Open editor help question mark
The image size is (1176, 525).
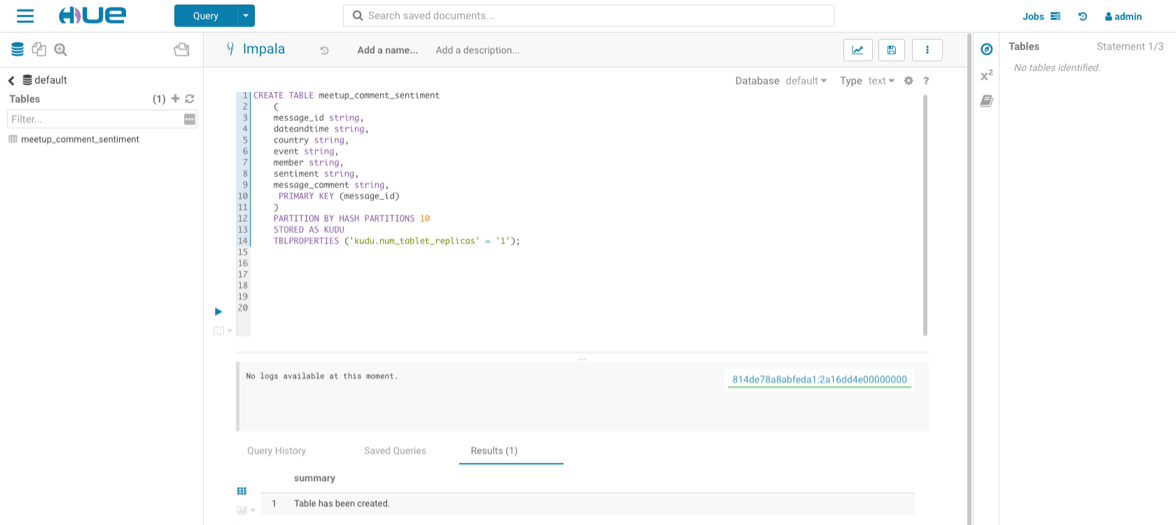click(926, 80)
